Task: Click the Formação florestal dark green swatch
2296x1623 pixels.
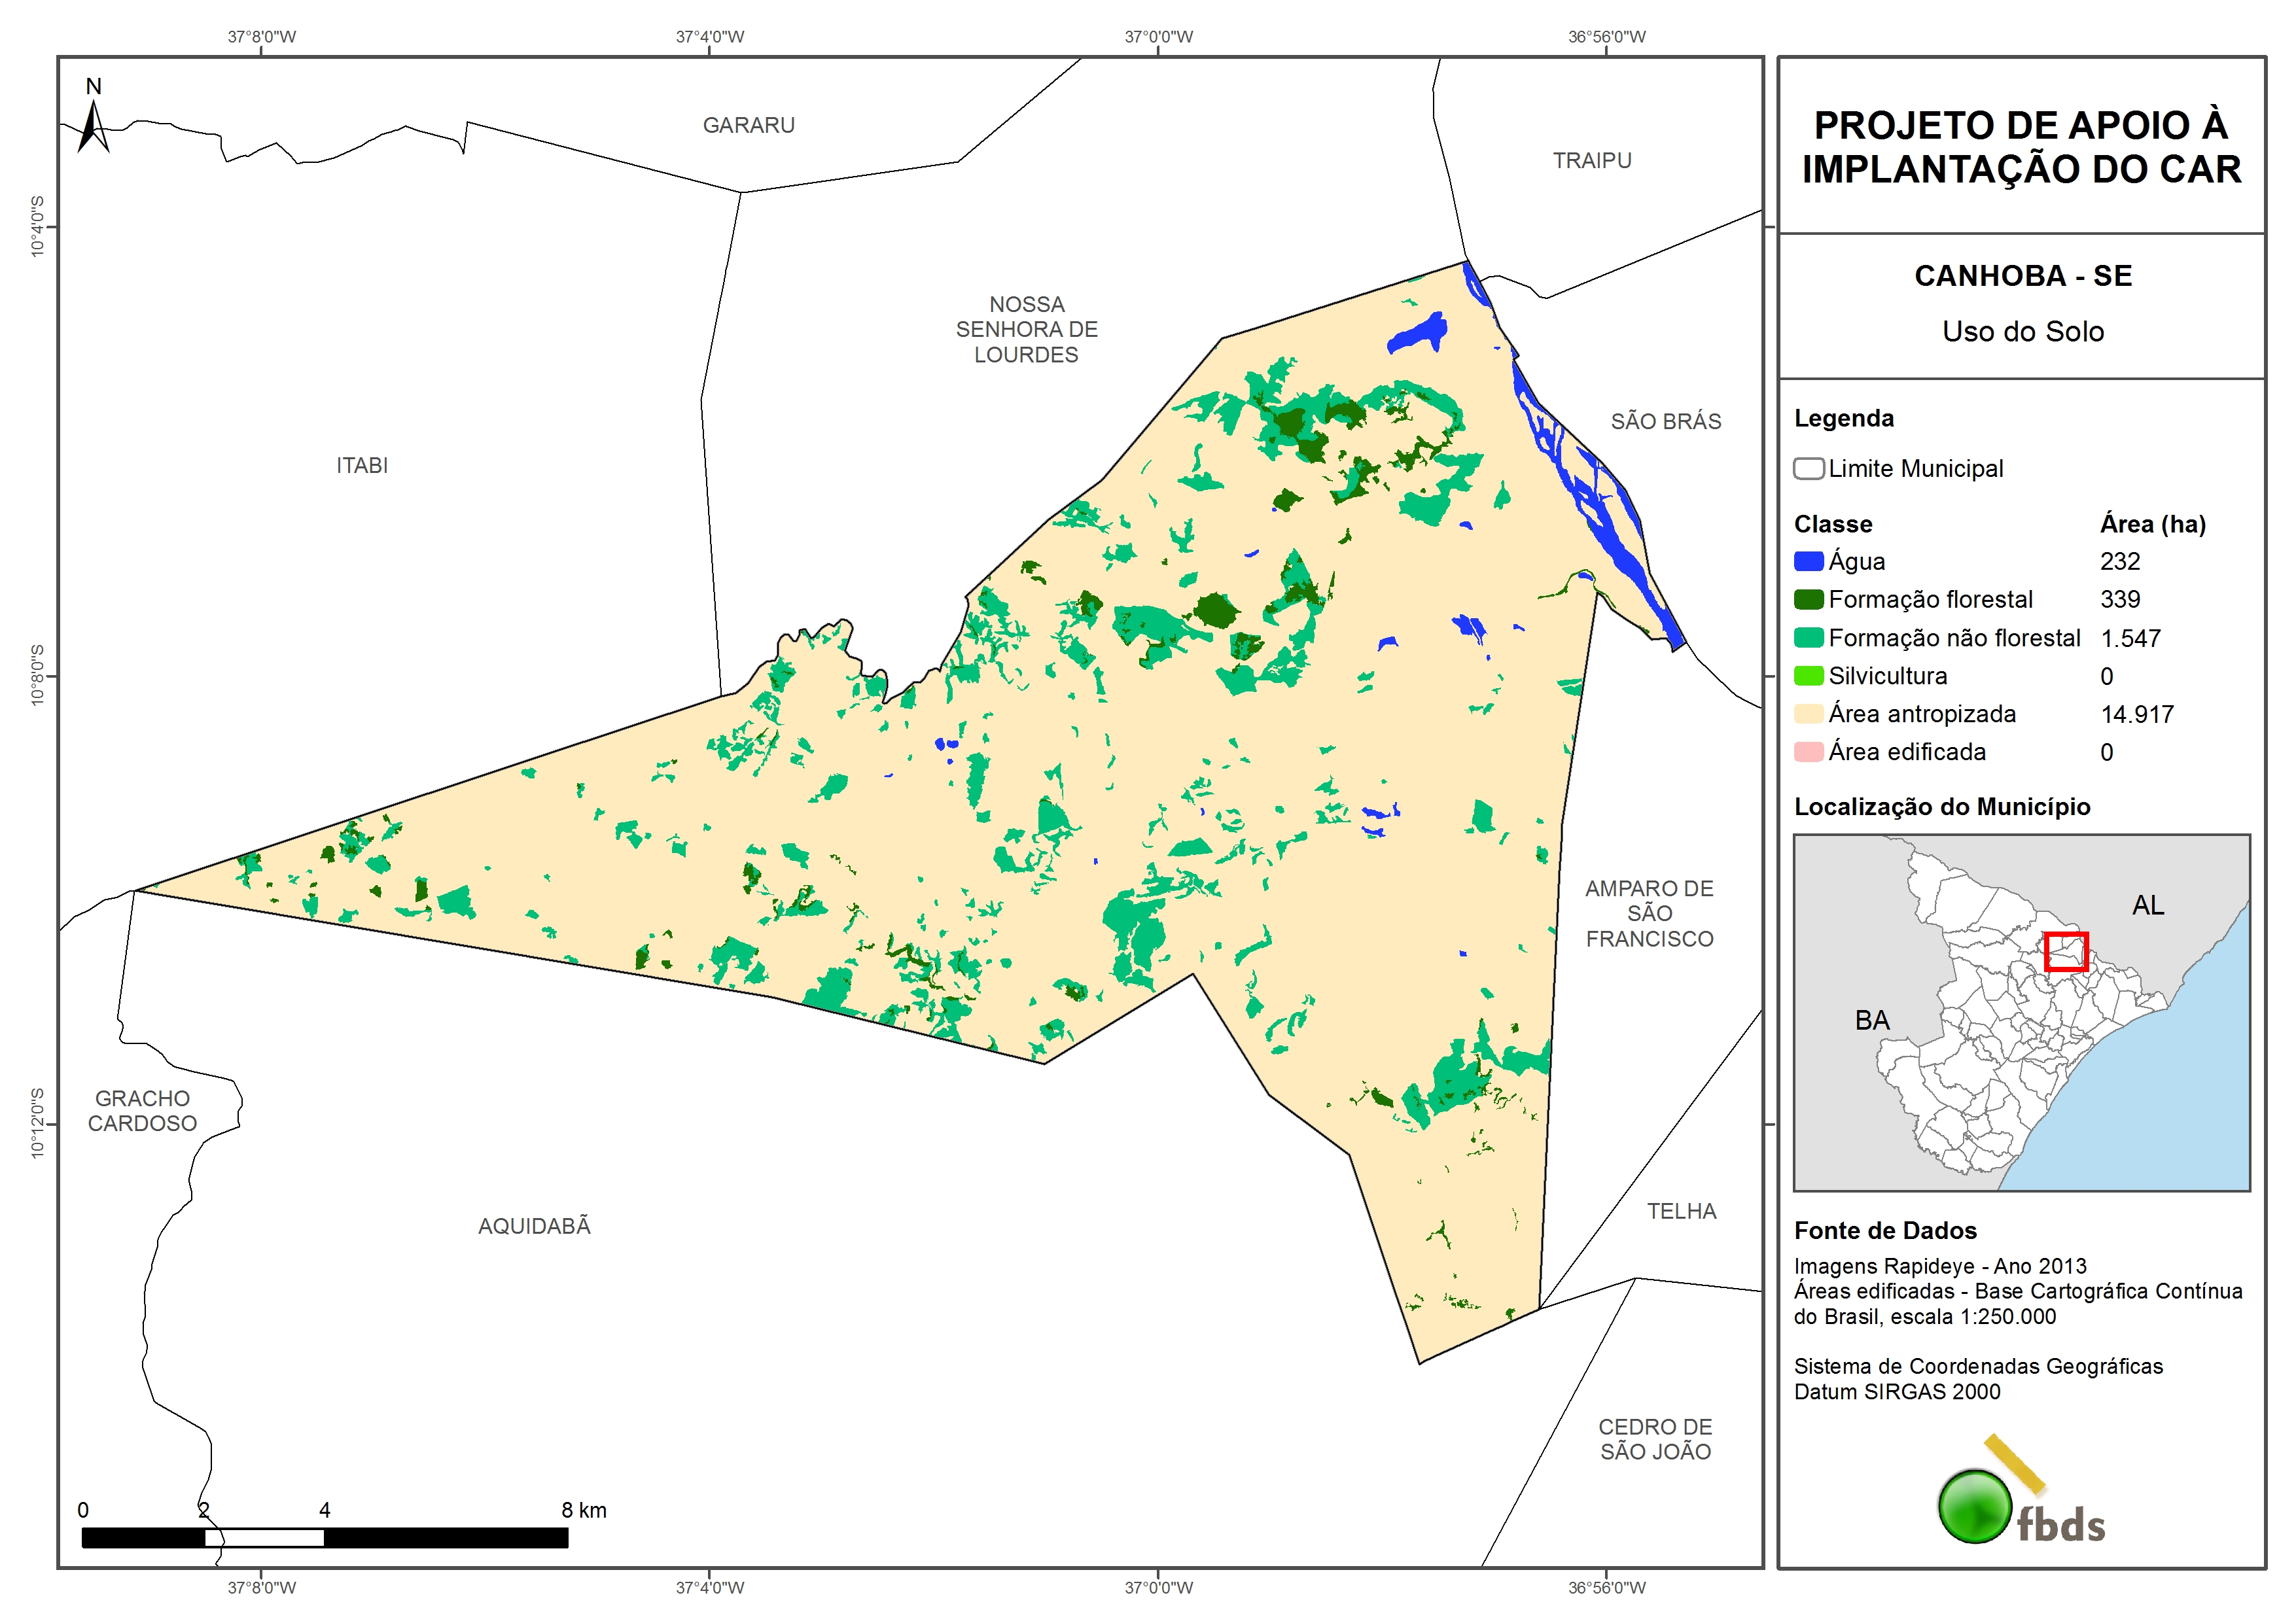Action: pyautogui.click(x=1808, y=600)
